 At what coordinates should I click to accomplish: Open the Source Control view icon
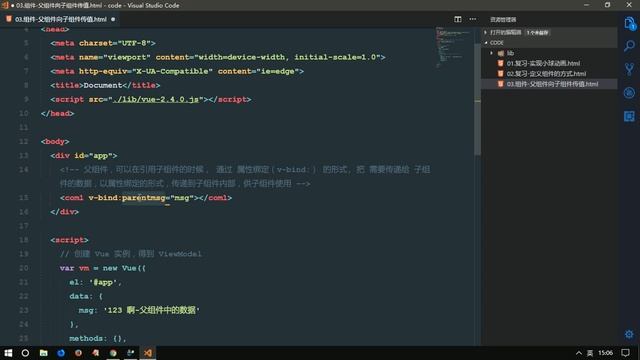pos(629,69)
